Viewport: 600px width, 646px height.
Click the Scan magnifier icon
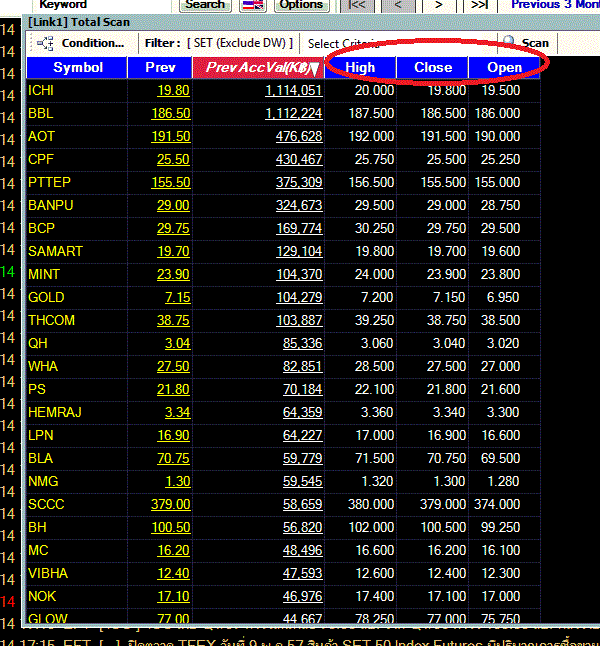(x=509, y=41)
